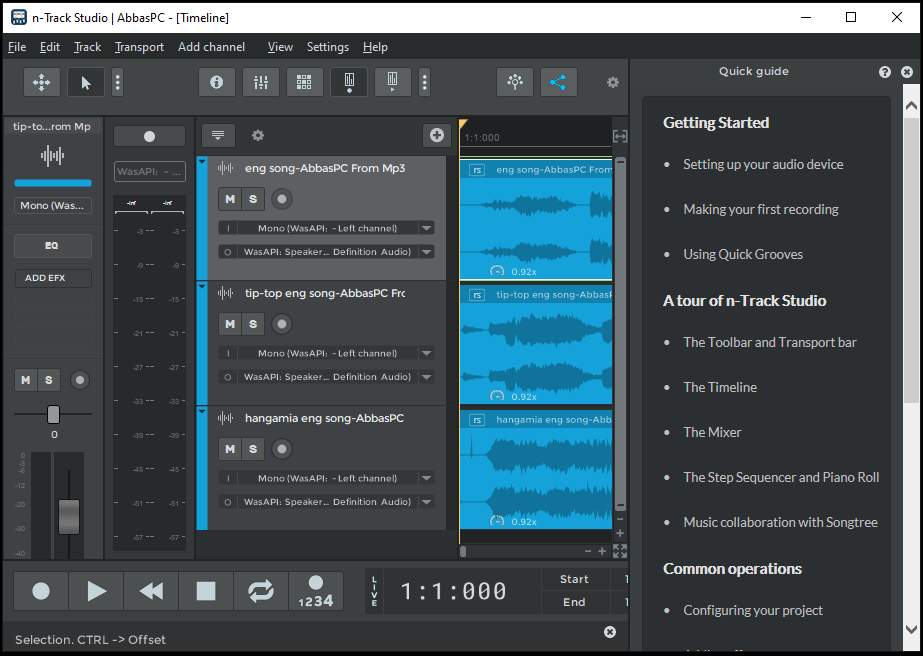This screenshot has height=656, width=923.
Task: Click the speed 0.92x icon on hangamia clip
Action: tap(497, 521)
